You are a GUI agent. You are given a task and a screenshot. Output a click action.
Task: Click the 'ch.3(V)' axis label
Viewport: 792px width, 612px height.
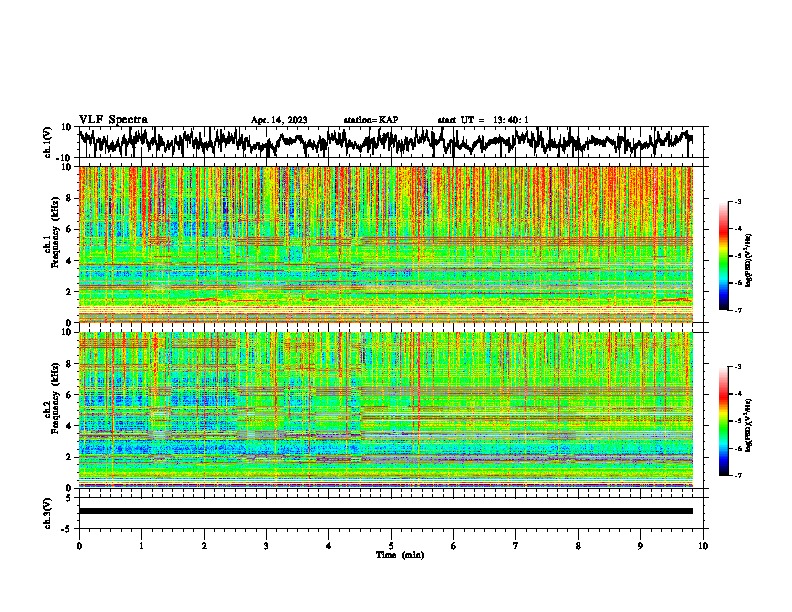coord(48,514)
